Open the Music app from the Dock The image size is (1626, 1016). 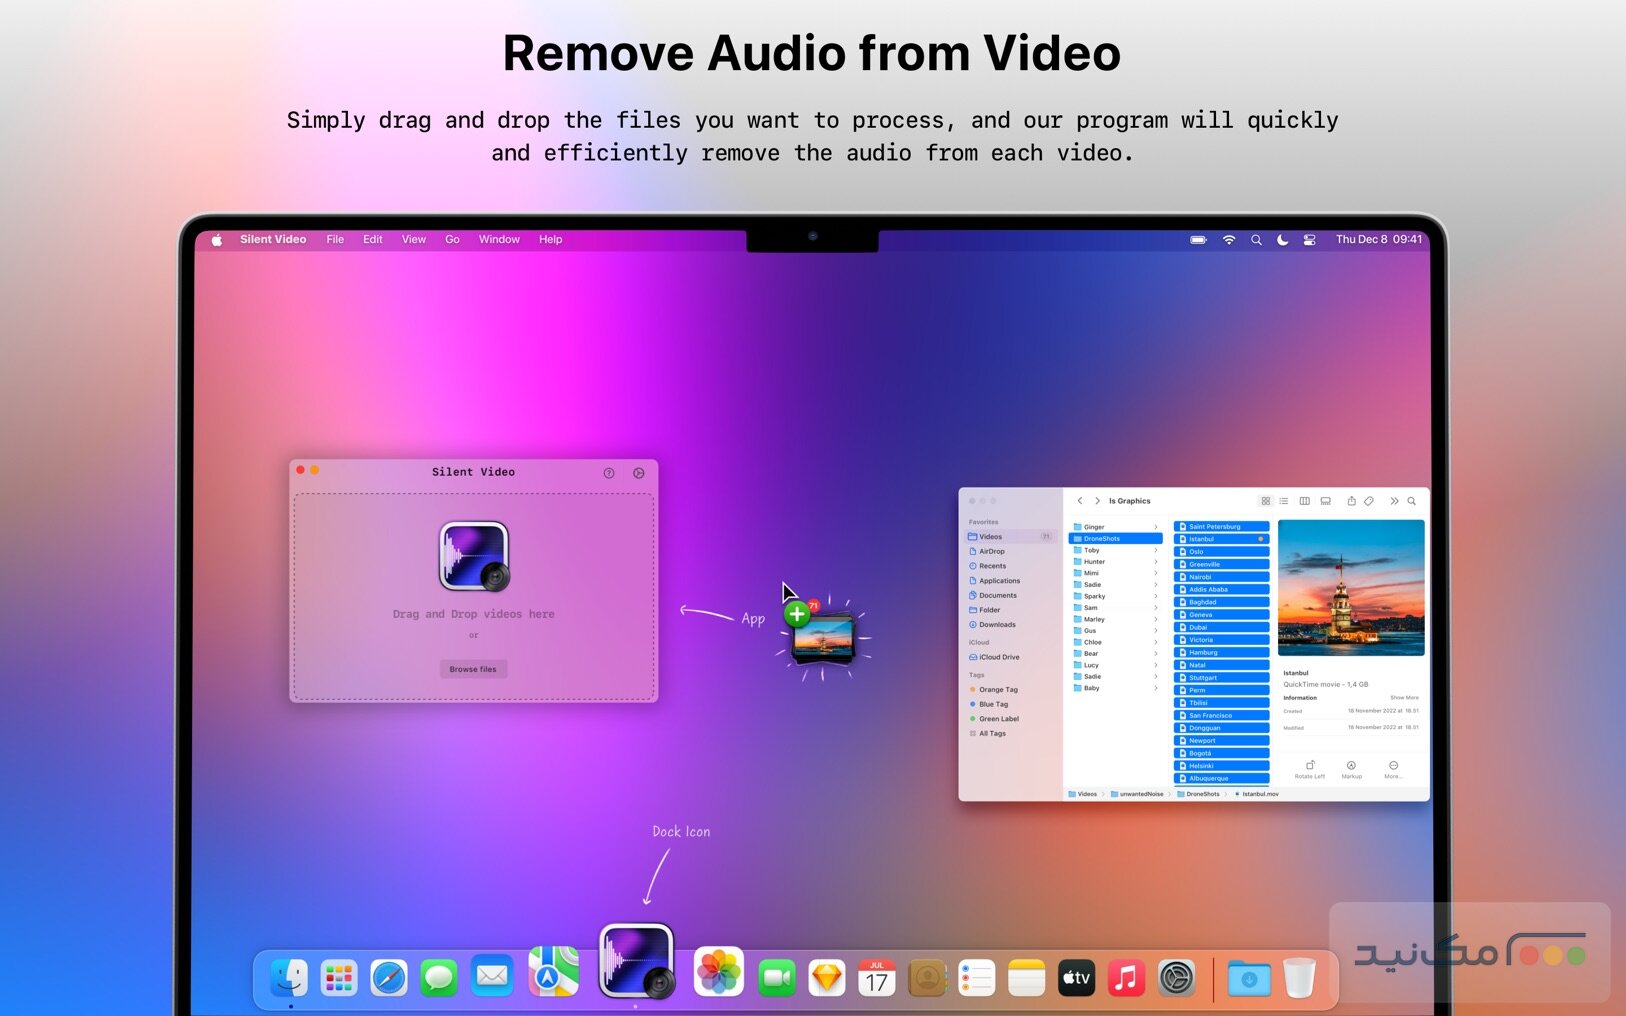click(x=1127, y=978)
